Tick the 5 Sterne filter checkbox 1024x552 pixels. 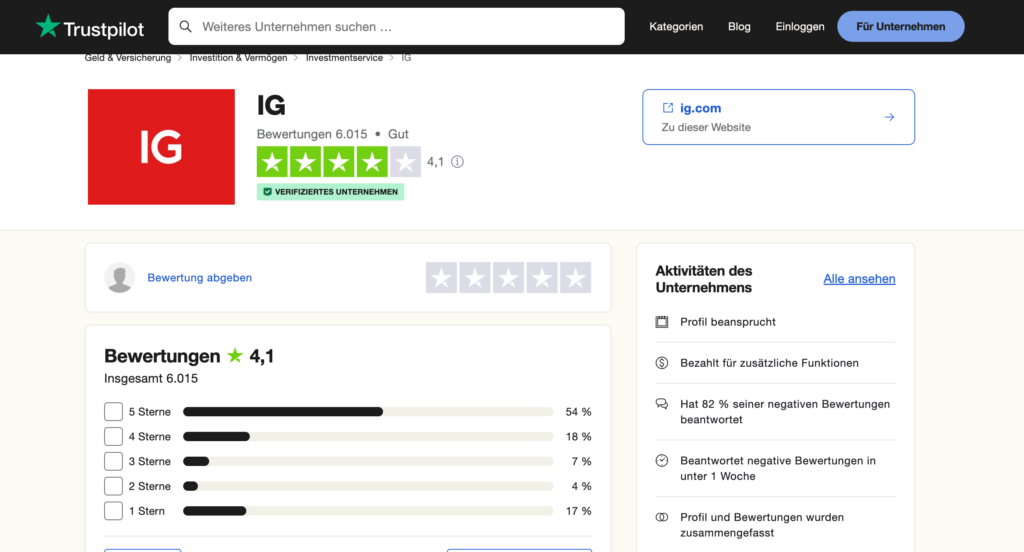tap(114, 412)
